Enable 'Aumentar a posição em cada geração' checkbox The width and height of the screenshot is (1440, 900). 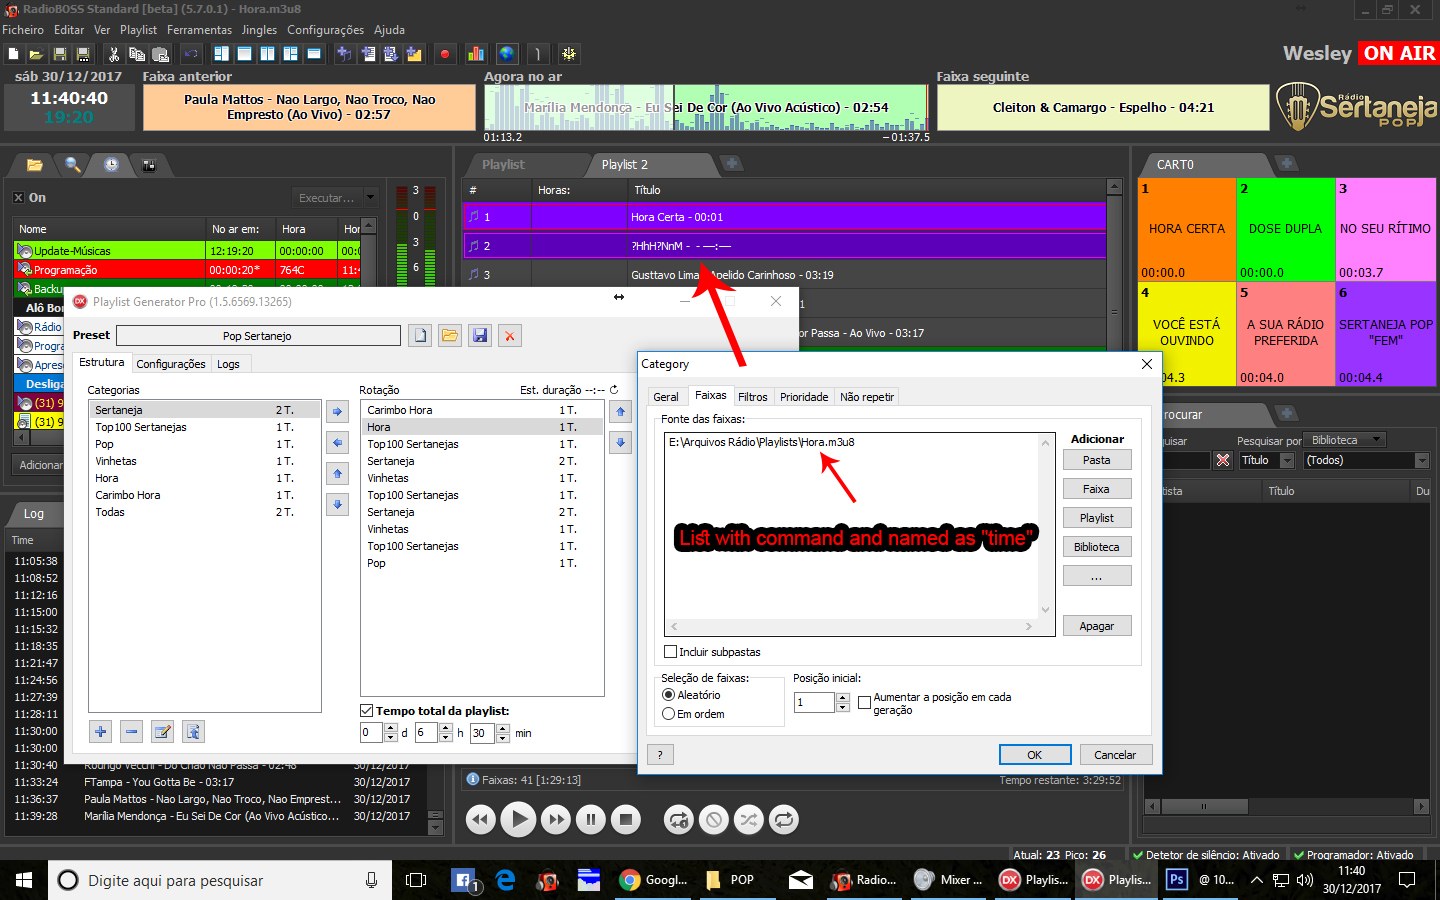point(864,703)
